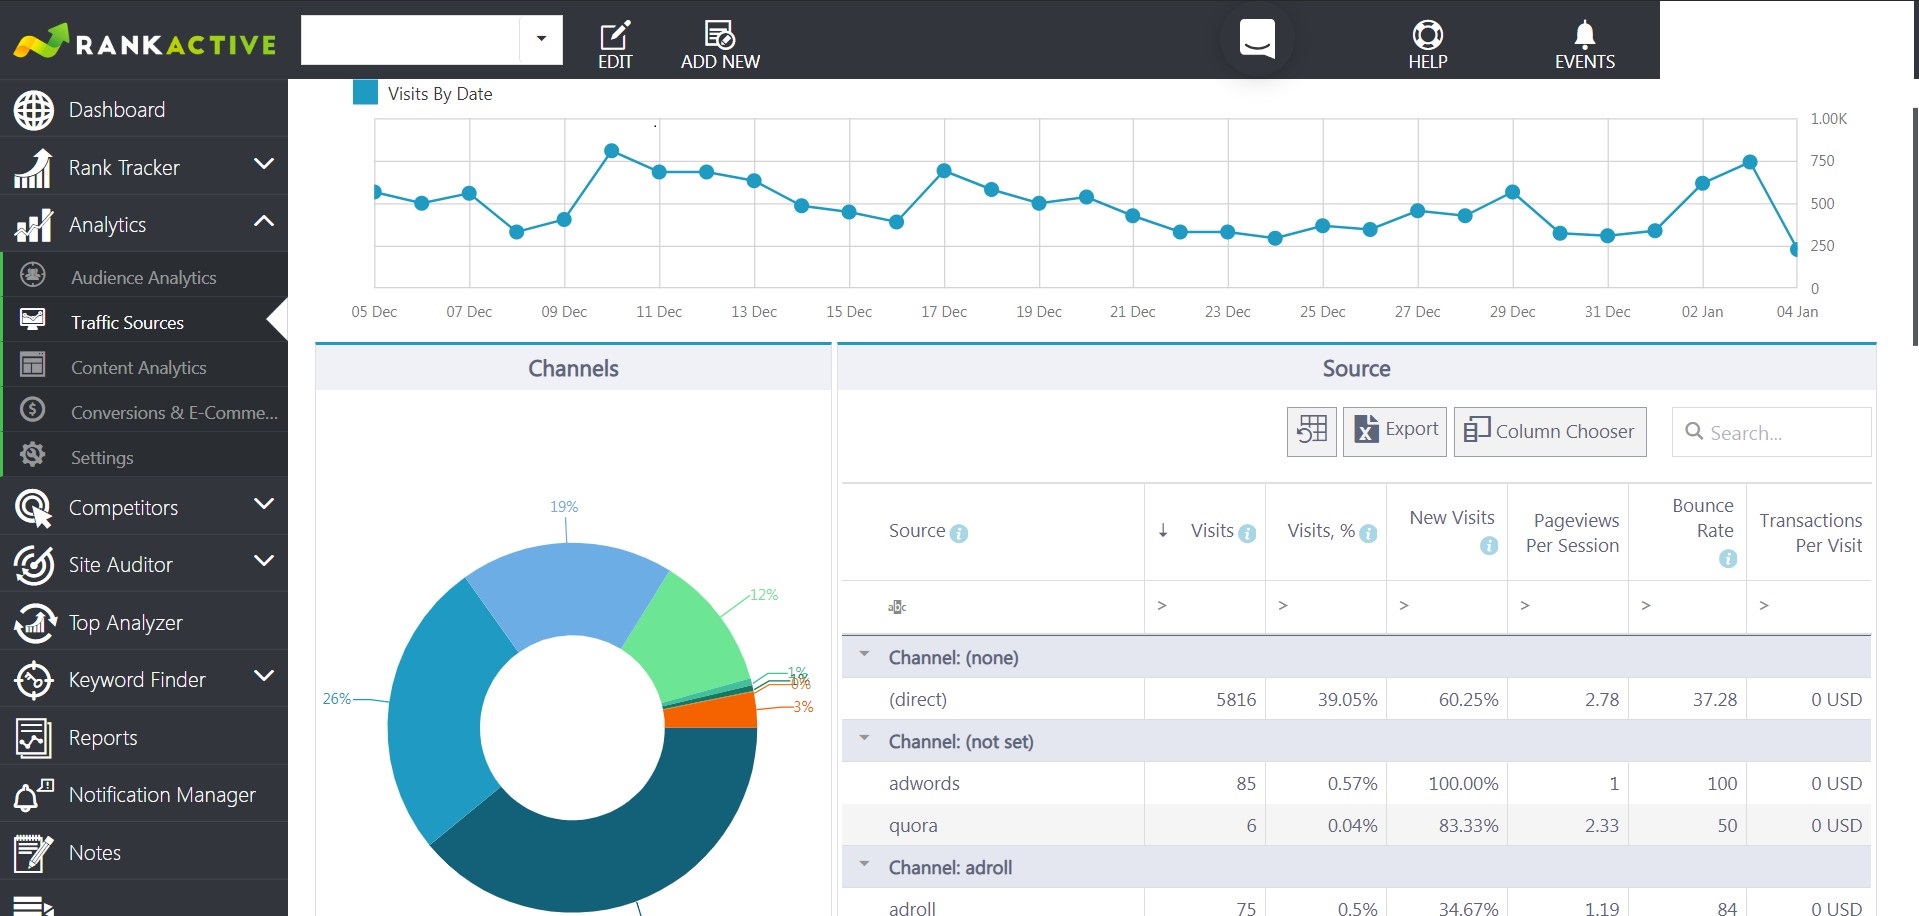The height and width of the screenshot is (916, 1919).
Task: Open the project selector dropdown arrow
Action: pyautogui.click(x=541, y=39)
